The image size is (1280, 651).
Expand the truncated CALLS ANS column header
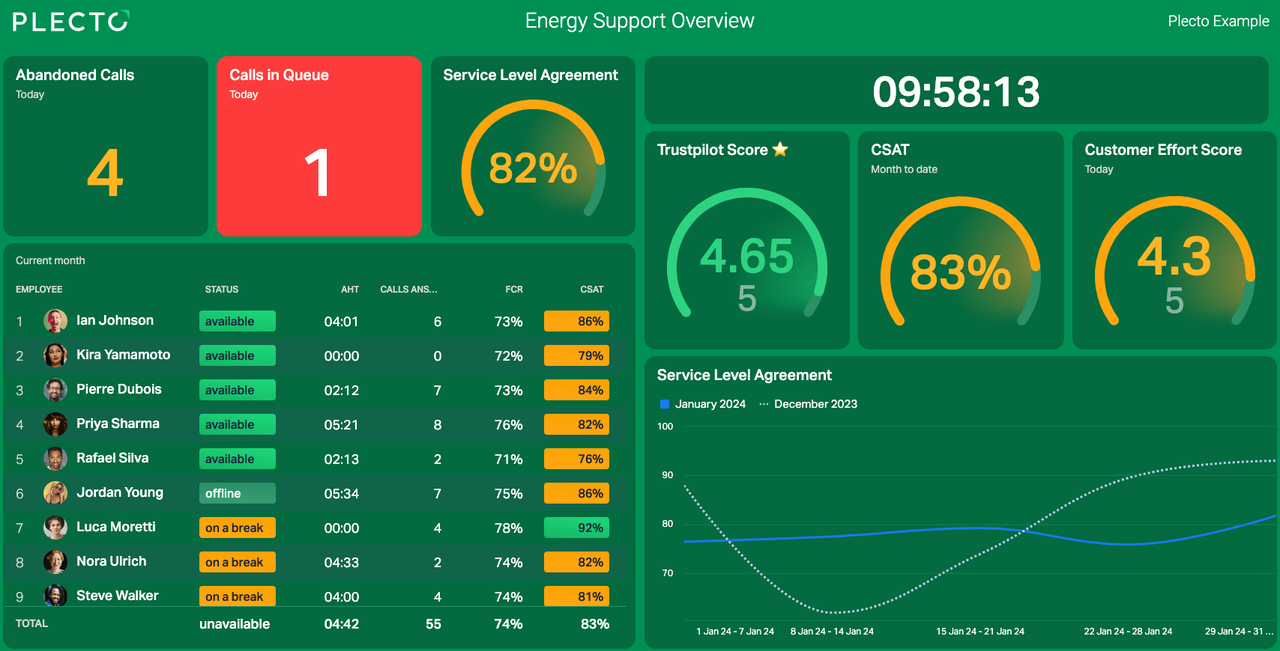click(x=408, y=289)
